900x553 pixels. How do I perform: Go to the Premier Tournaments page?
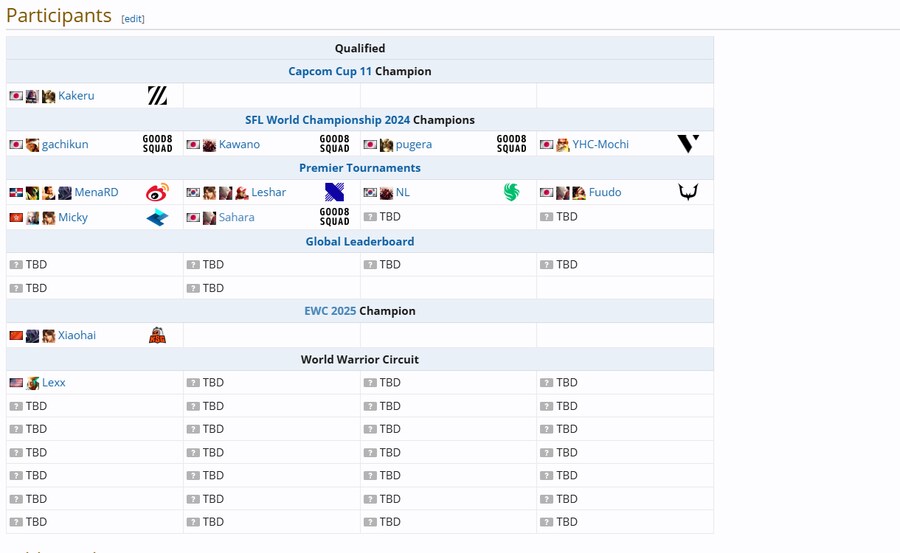(x=359, y=168)
